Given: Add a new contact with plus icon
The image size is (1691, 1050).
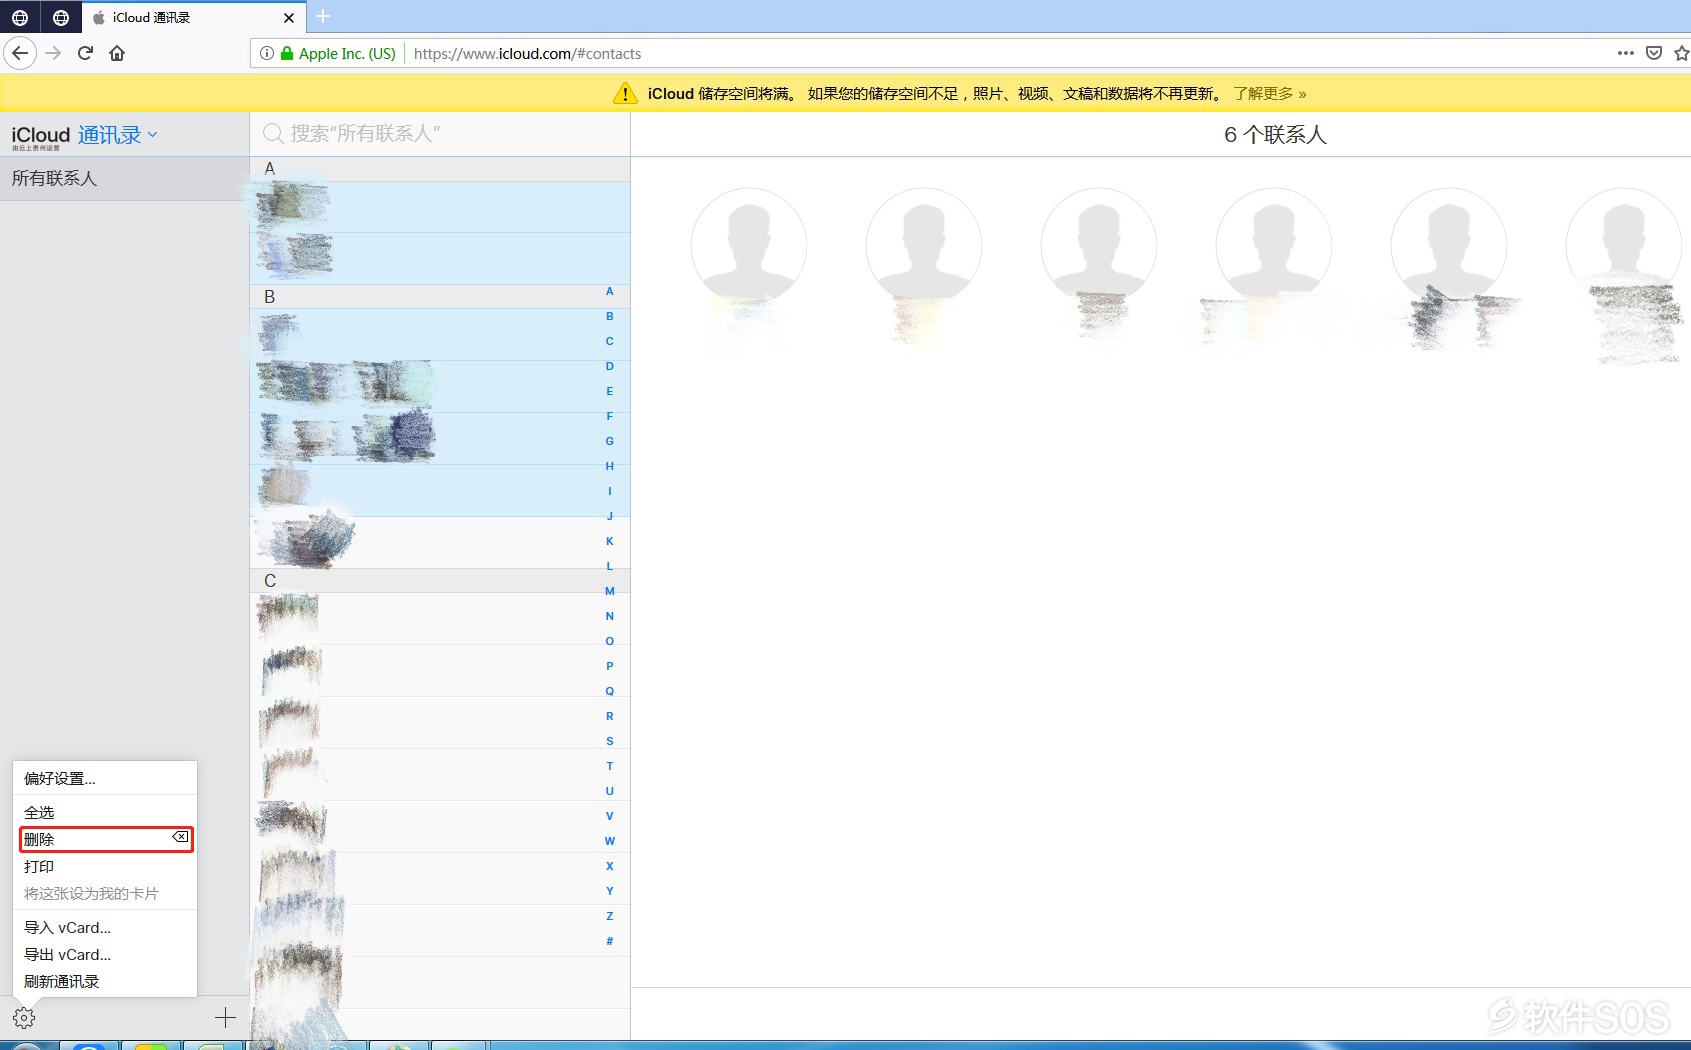Looking at the screenshot, I should [x=225, y=1018].
